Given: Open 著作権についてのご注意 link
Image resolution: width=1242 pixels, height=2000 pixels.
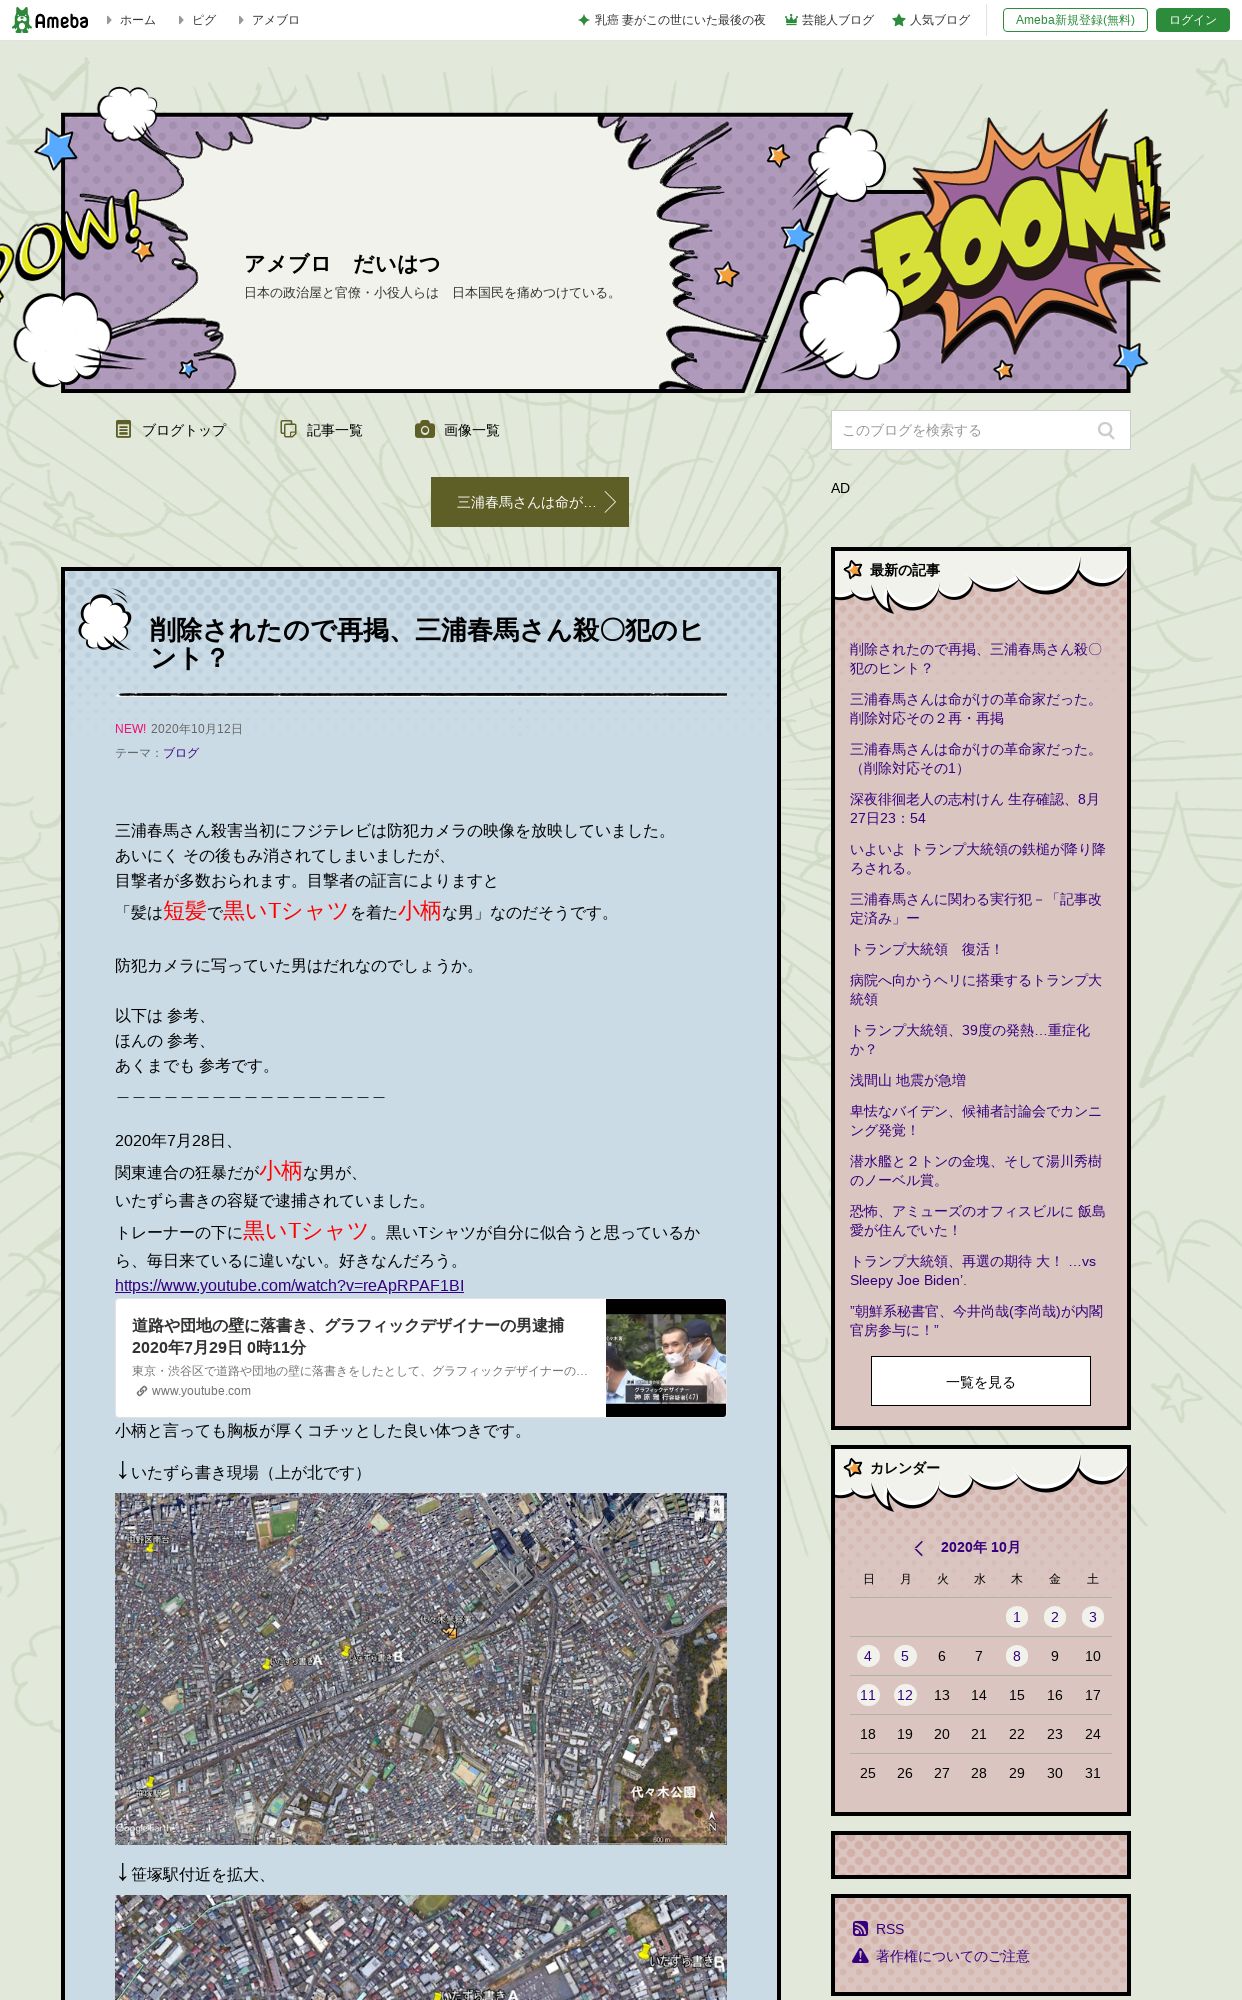Looking at the screenshot, I should click(x=952, y=1956).
